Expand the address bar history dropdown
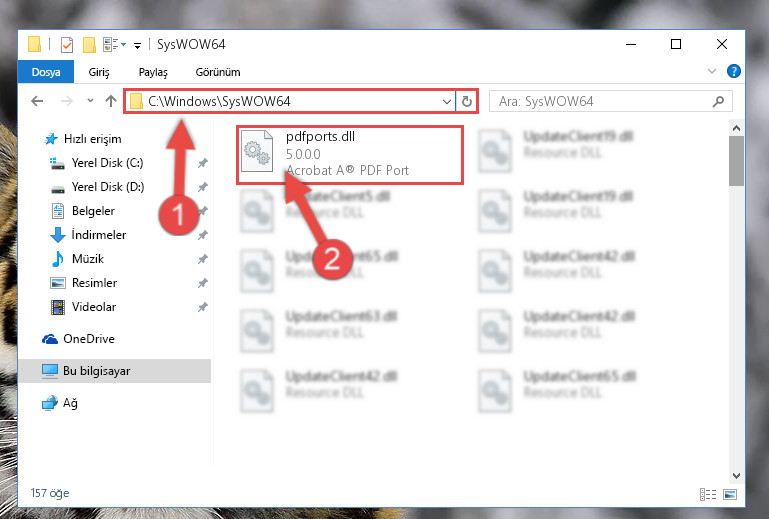Screen dimensions: 769x519 [446, 102]
